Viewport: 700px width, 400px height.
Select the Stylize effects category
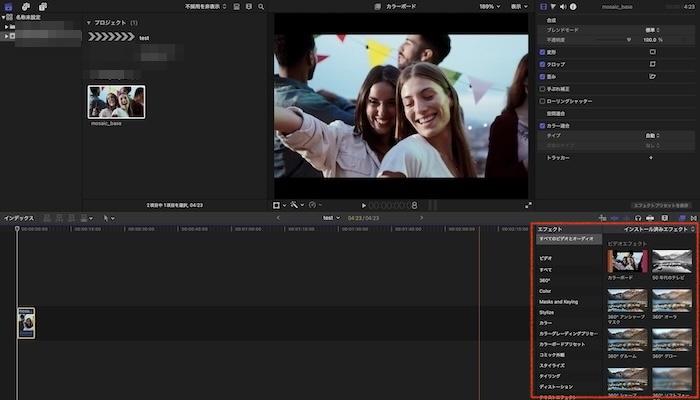coord(547,312)
